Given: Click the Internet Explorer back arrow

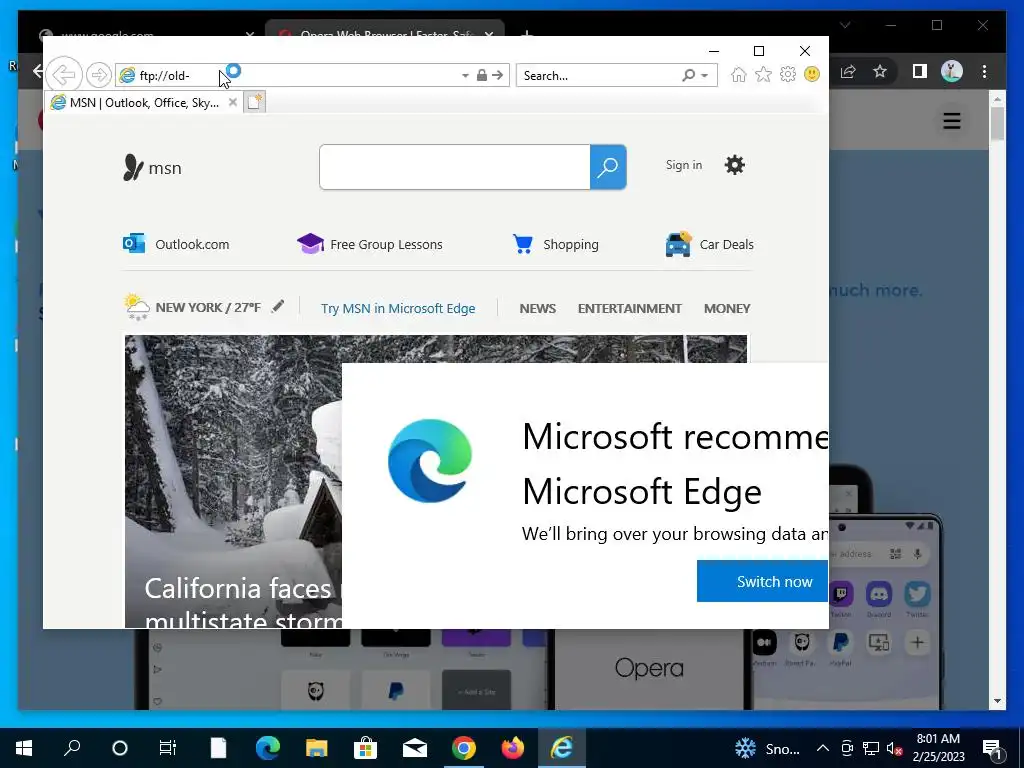Looking at the screenshot, I should click(x=64, y=75).
